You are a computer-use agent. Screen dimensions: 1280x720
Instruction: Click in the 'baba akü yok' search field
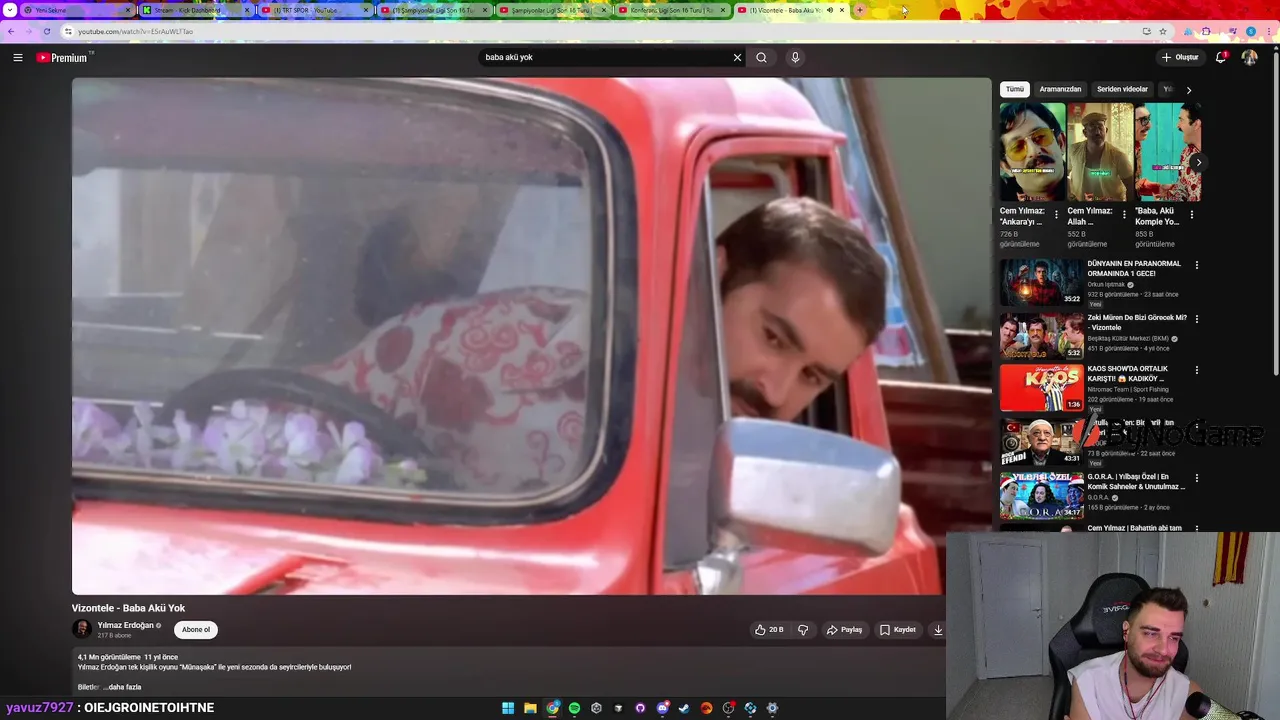(x=605, y=57)
